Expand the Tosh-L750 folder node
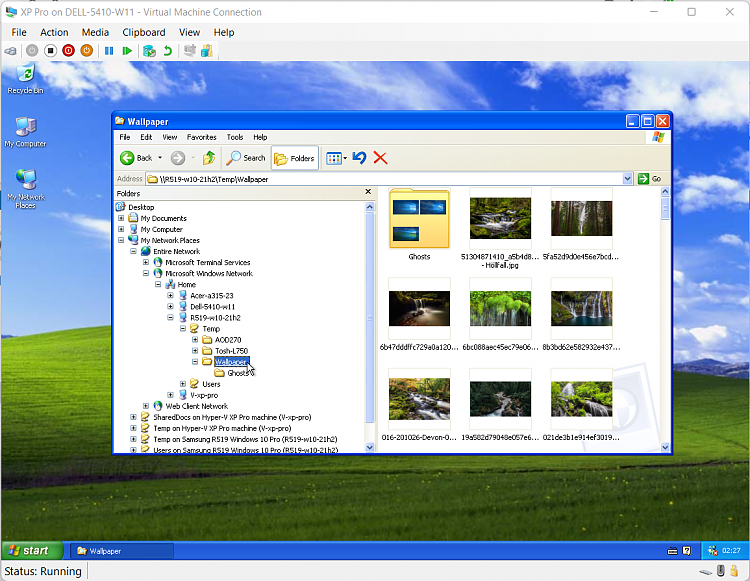Image resolution: width=750 pixels, height=581 pixels. click(x=195, y=351)
